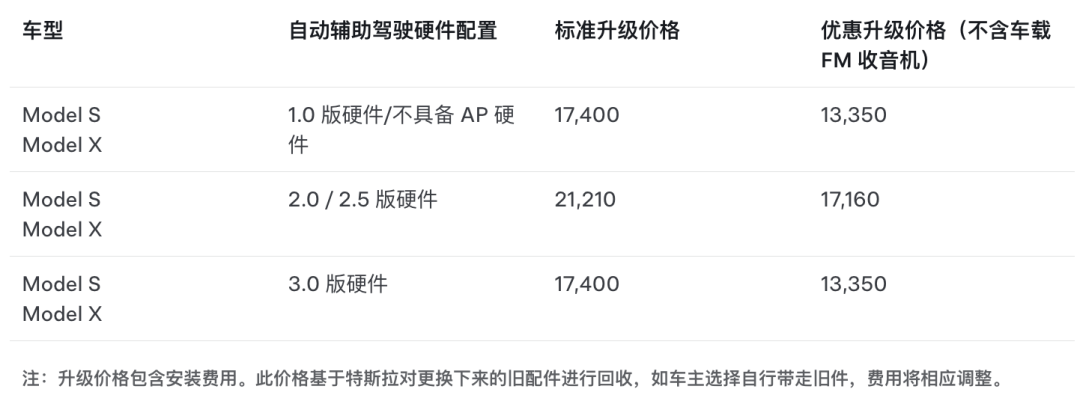This screenshot has width=1080, height=404.
Task: Click Model S in the 1.0 hardware row
Action: (62, 115)
